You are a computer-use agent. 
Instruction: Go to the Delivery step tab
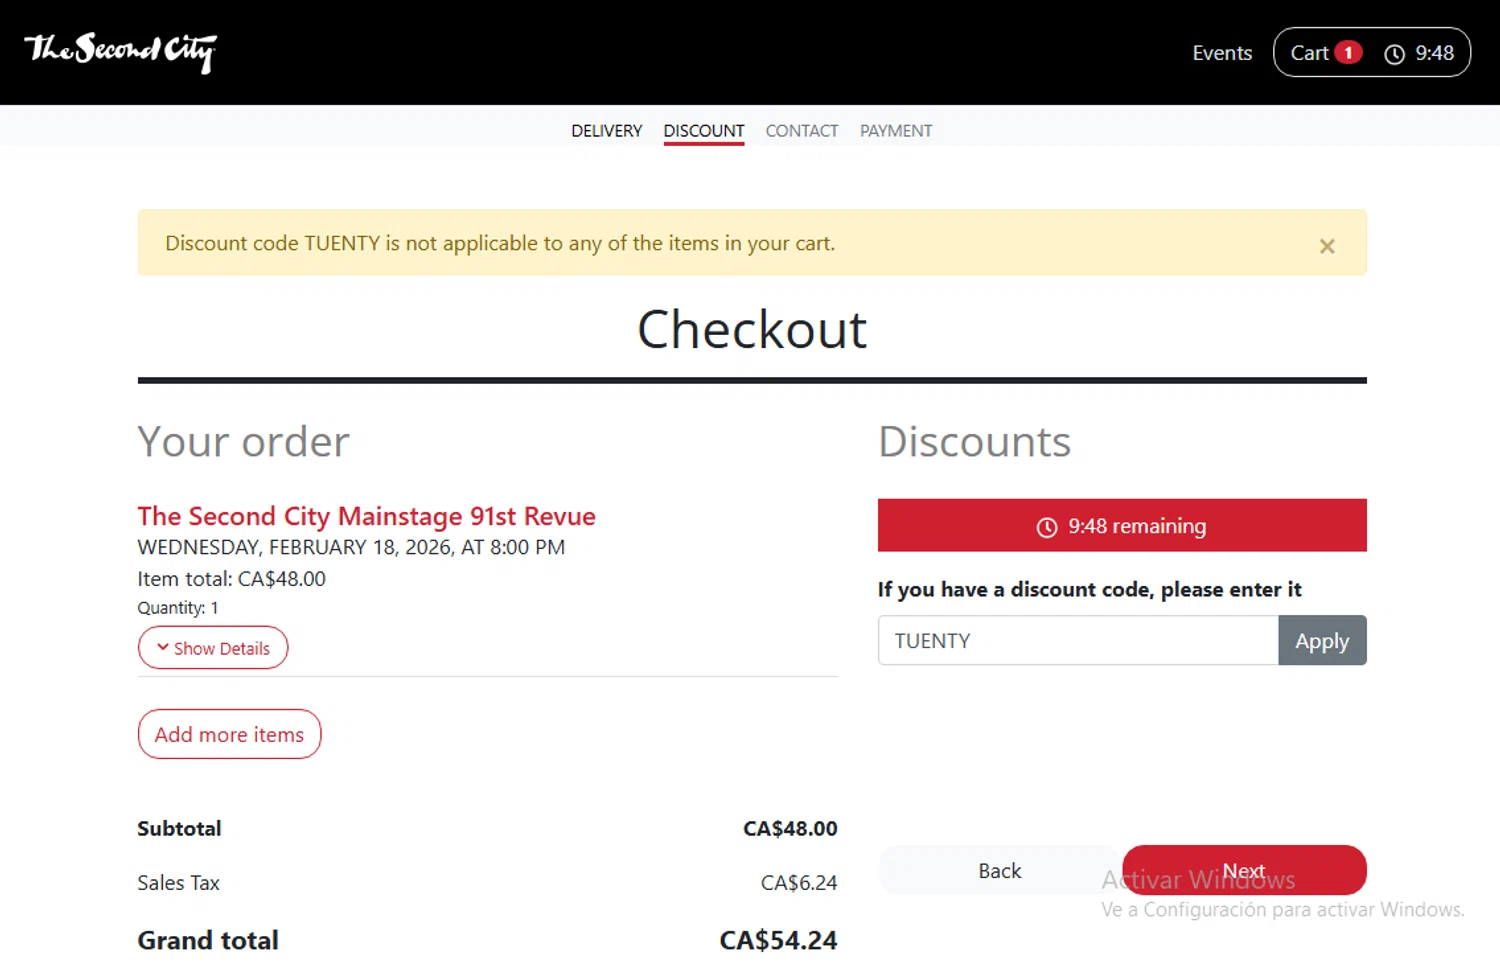(x=606, y=131)
